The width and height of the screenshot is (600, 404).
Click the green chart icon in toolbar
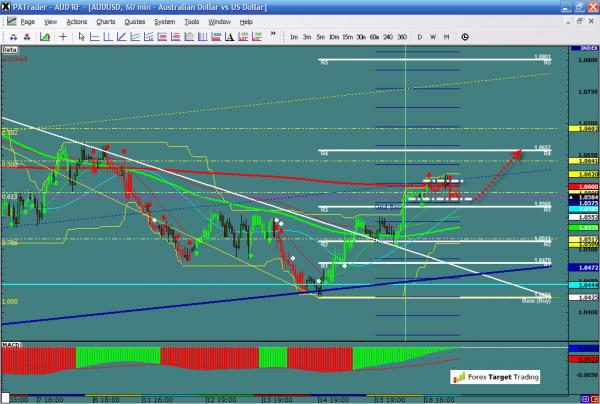pyautogui.click(x=44, y=36)
